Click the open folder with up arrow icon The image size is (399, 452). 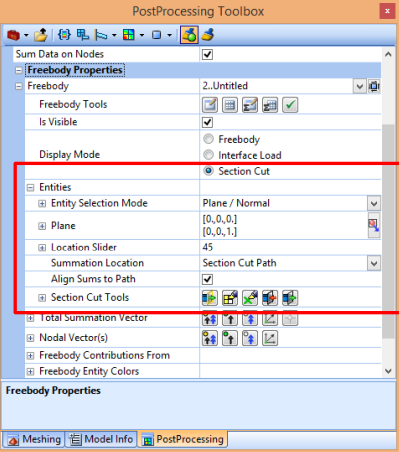coord(41,35)
